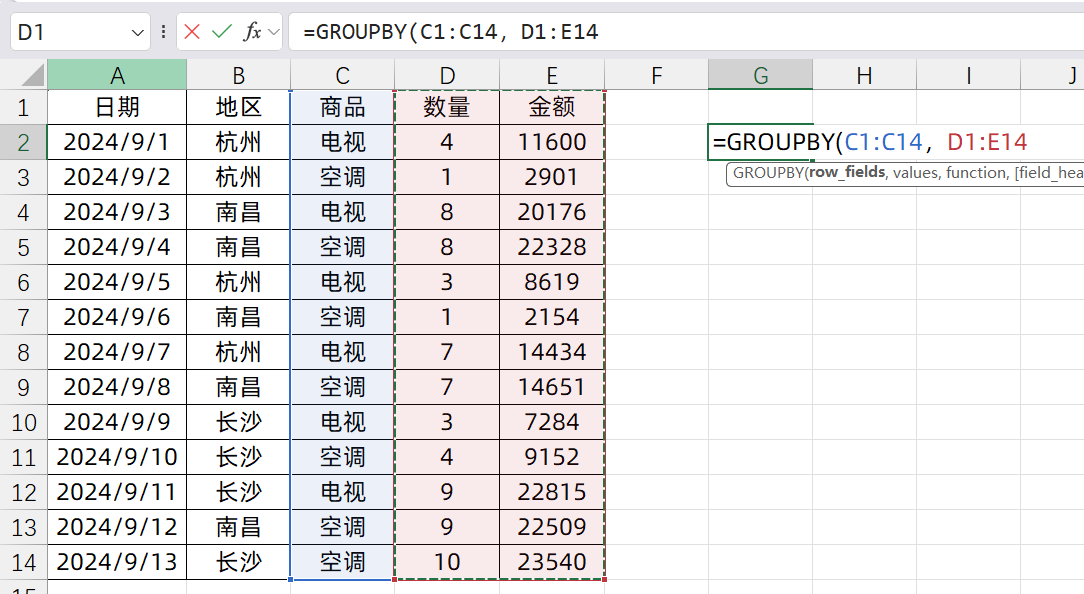1084x594 pixels.
Task: Click the row_fields argument in the tooltip
Action: click(x=847, y=172)
